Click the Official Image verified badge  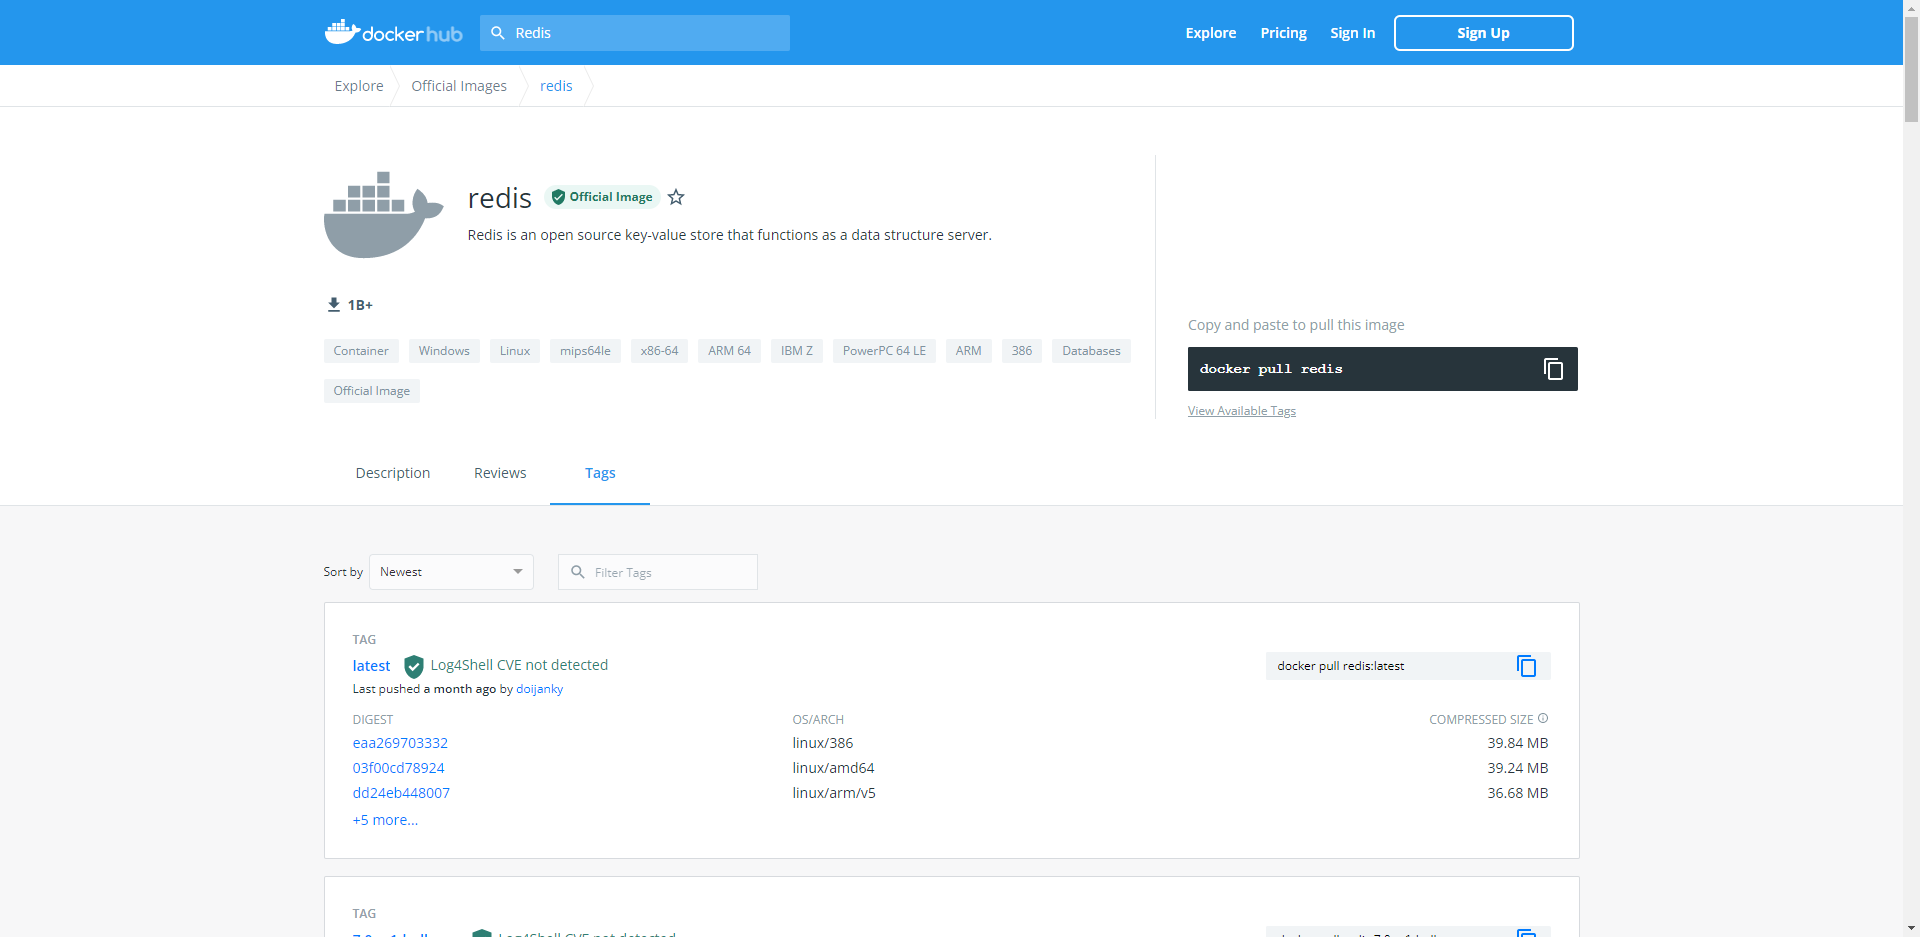tap(601, 197)
